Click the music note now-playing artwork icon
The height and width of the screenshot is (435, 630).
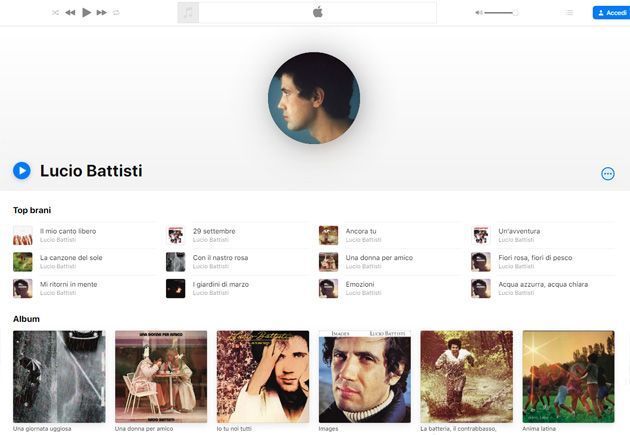click(188, 12)
